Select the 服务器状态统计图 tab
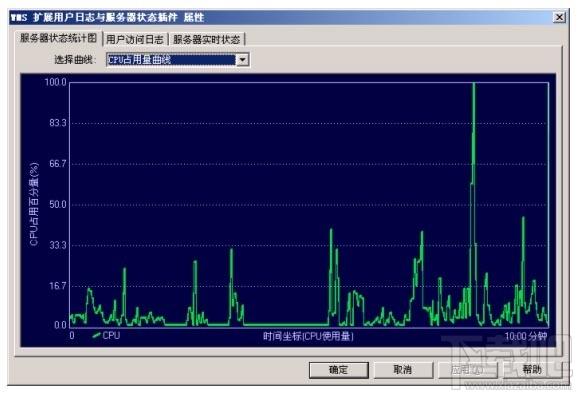The width and height of the screenshot is (580, 395). 58,38
